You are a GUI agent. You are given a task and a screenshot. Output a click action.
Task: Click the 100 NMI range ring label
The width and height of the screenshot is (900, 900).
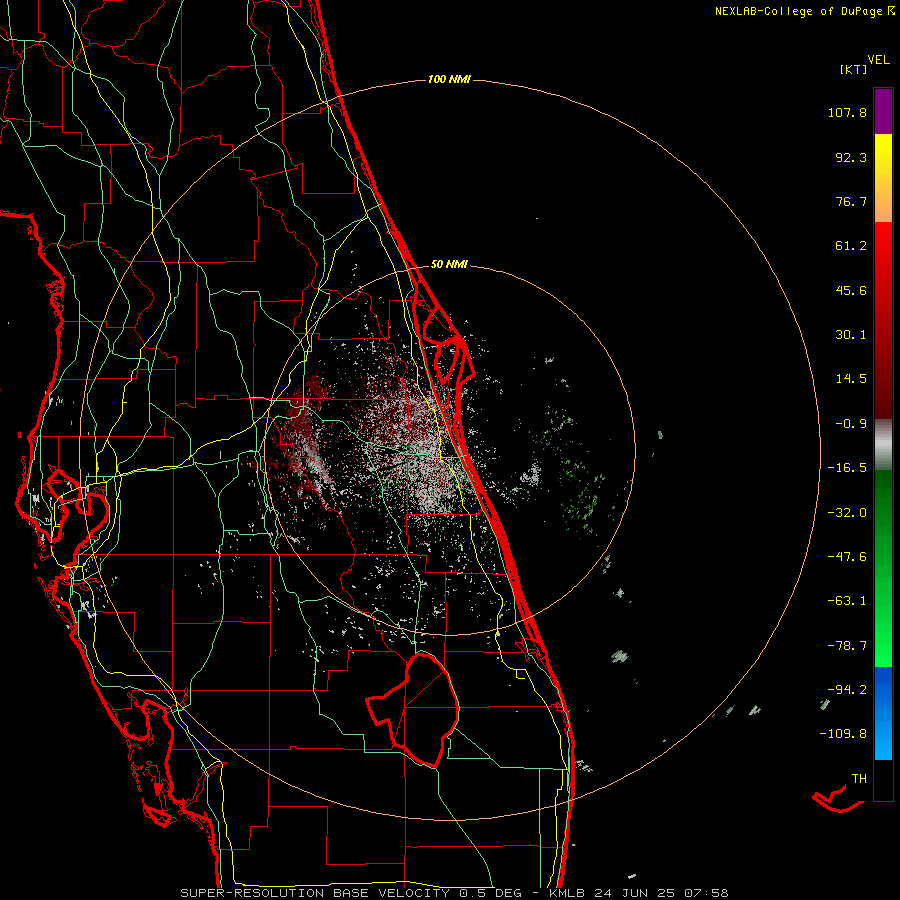coord(449,79)
